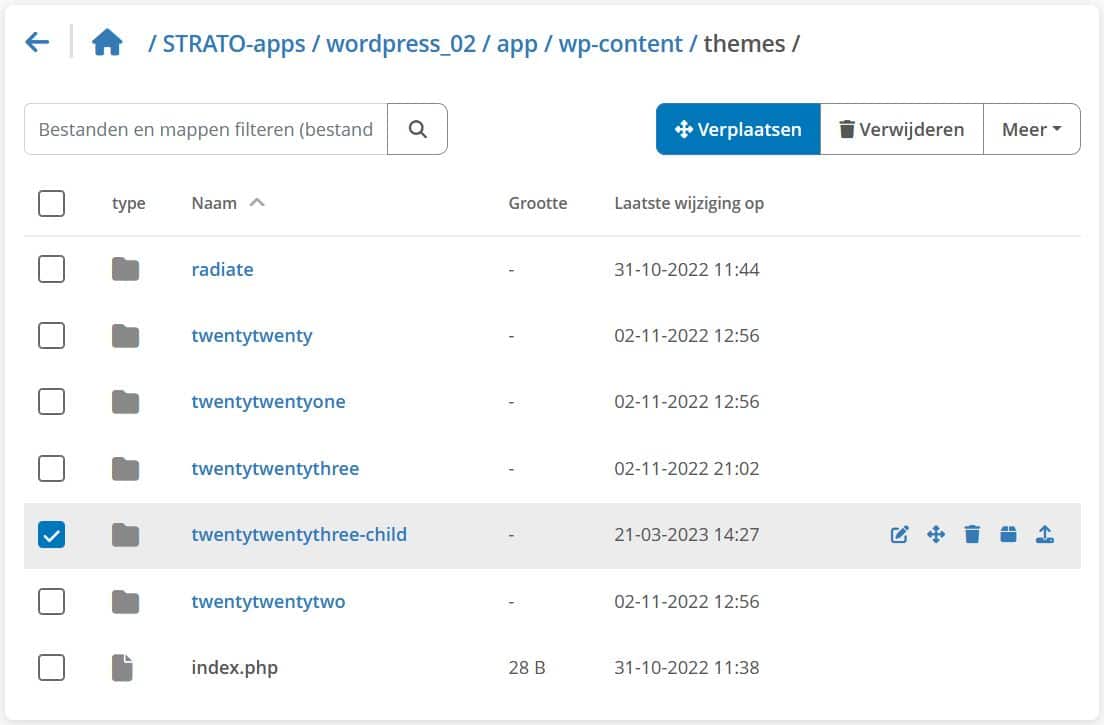The width and height of the screenshot is (1104, 725).
Task: Click the extract icon on the twentytwentythree-child row
Action: 1045,534
